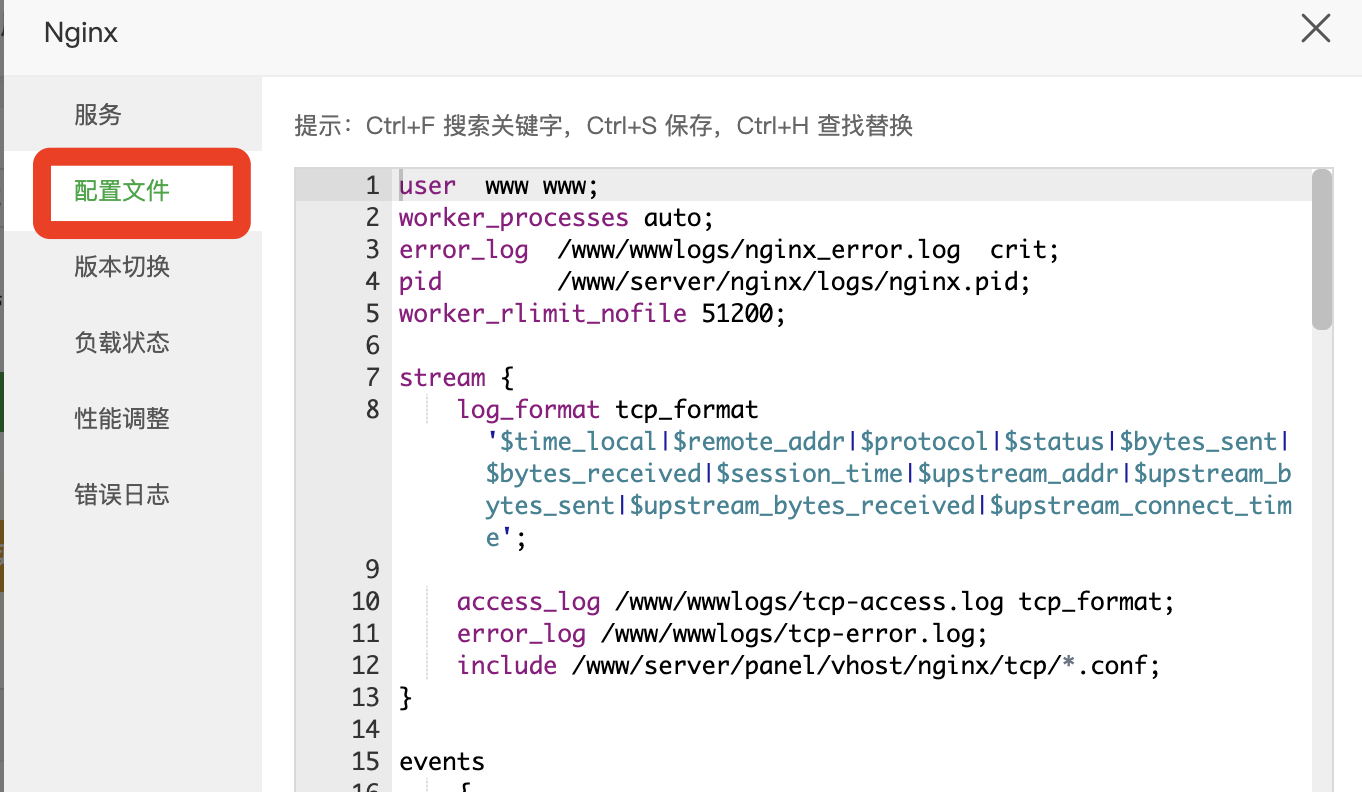
Task: Click the access_log tcp-access.log line
Action: click(814, 602)
